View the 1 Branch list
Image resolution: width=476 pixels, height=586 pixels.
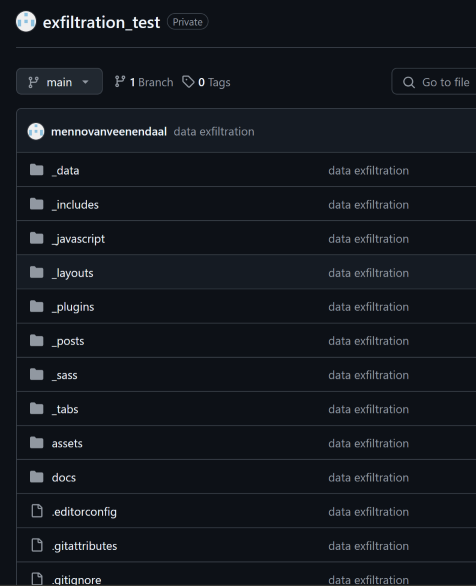tap(144, 82)
